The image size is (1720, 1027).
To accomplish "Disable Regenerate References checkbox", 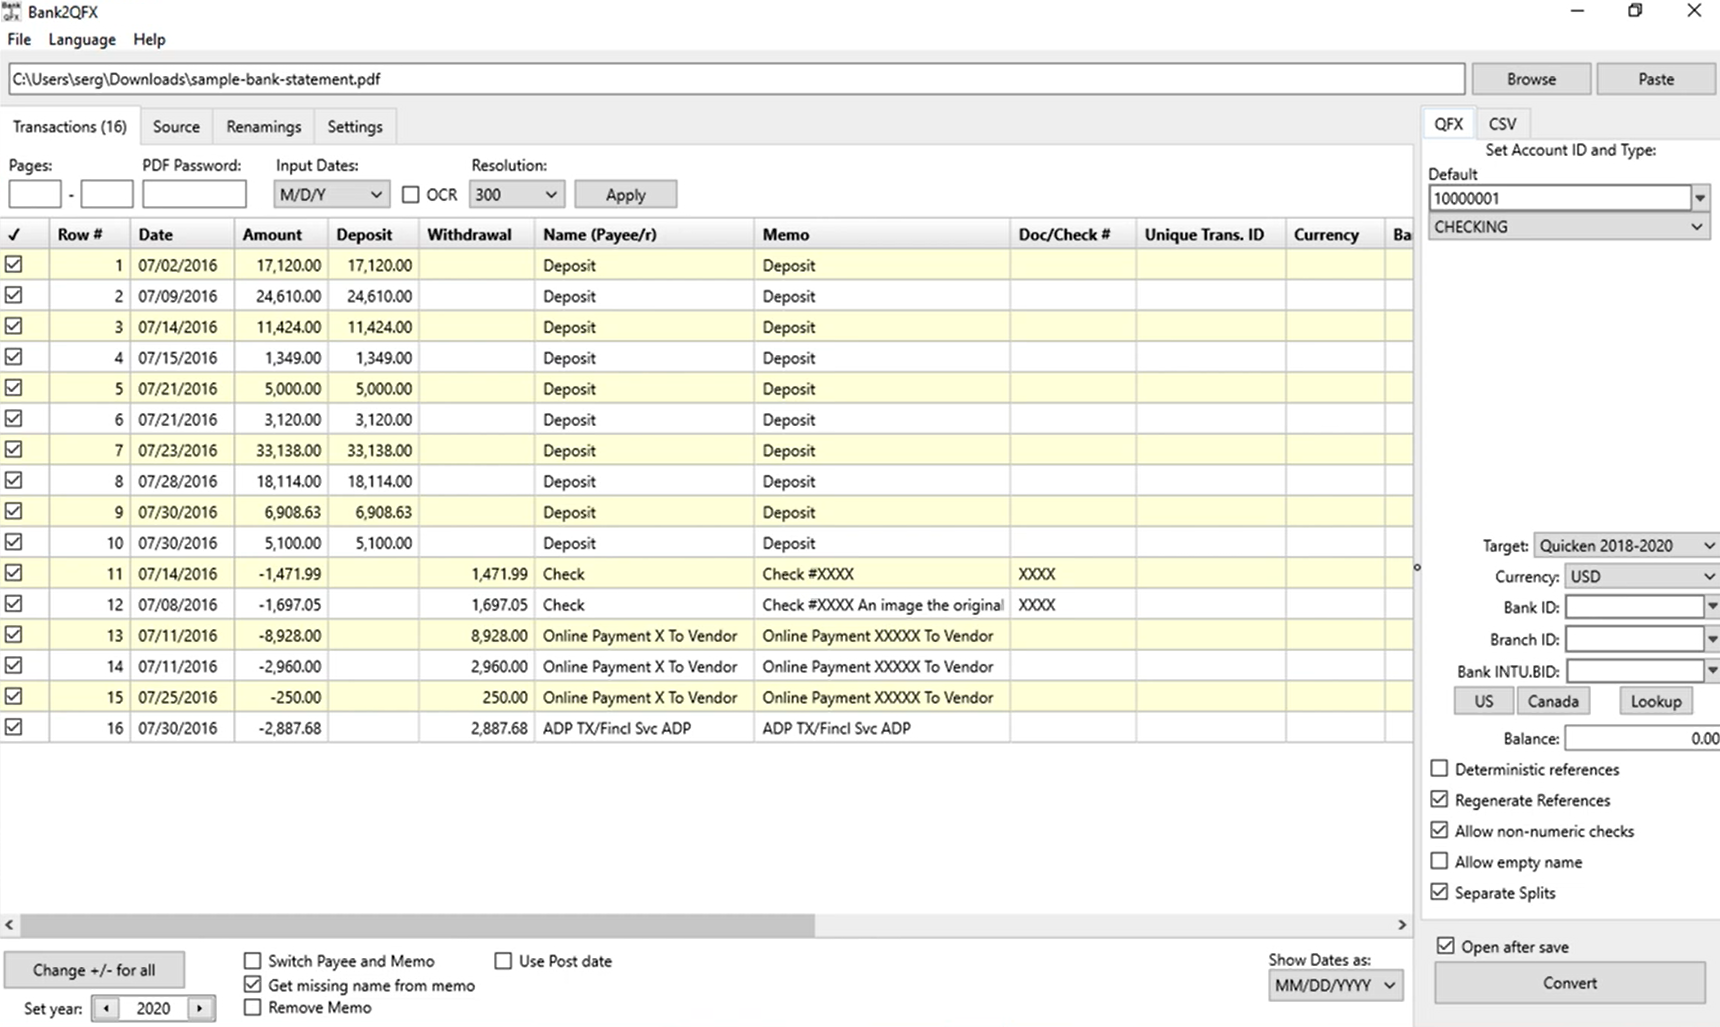I will click(x=1439, y=800).
